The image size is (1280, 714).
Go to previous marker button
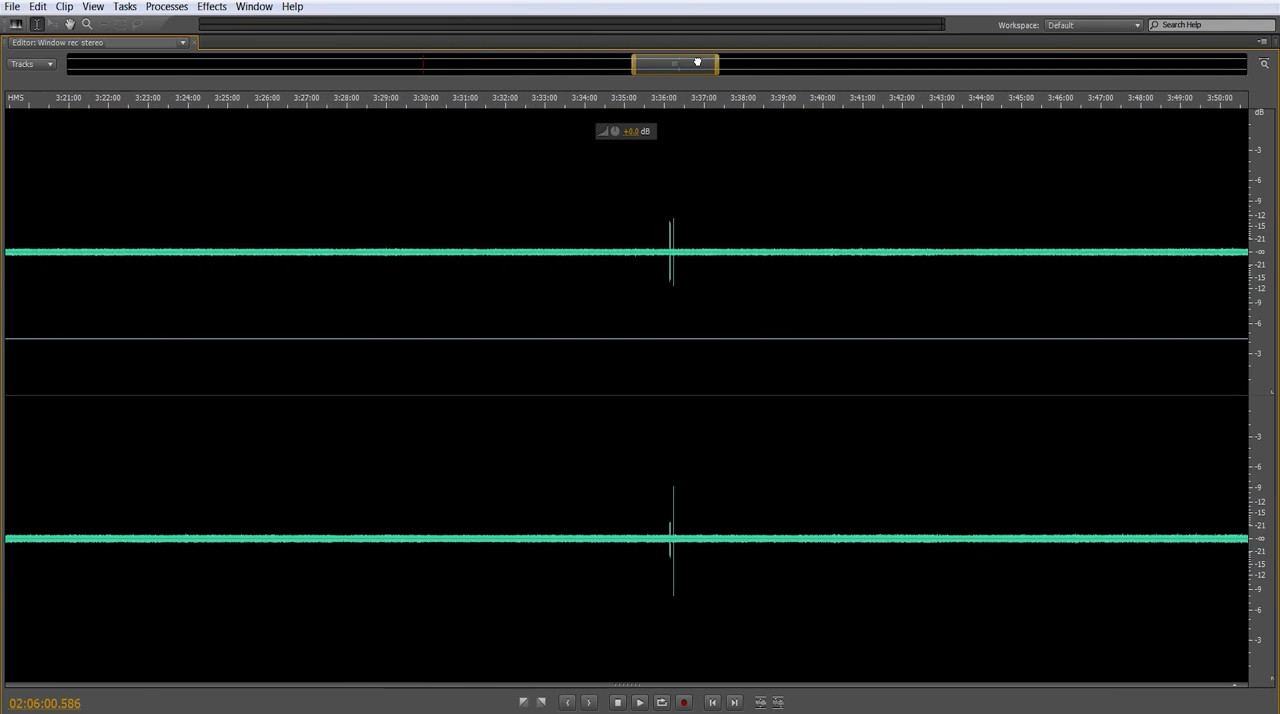[712, 703]
